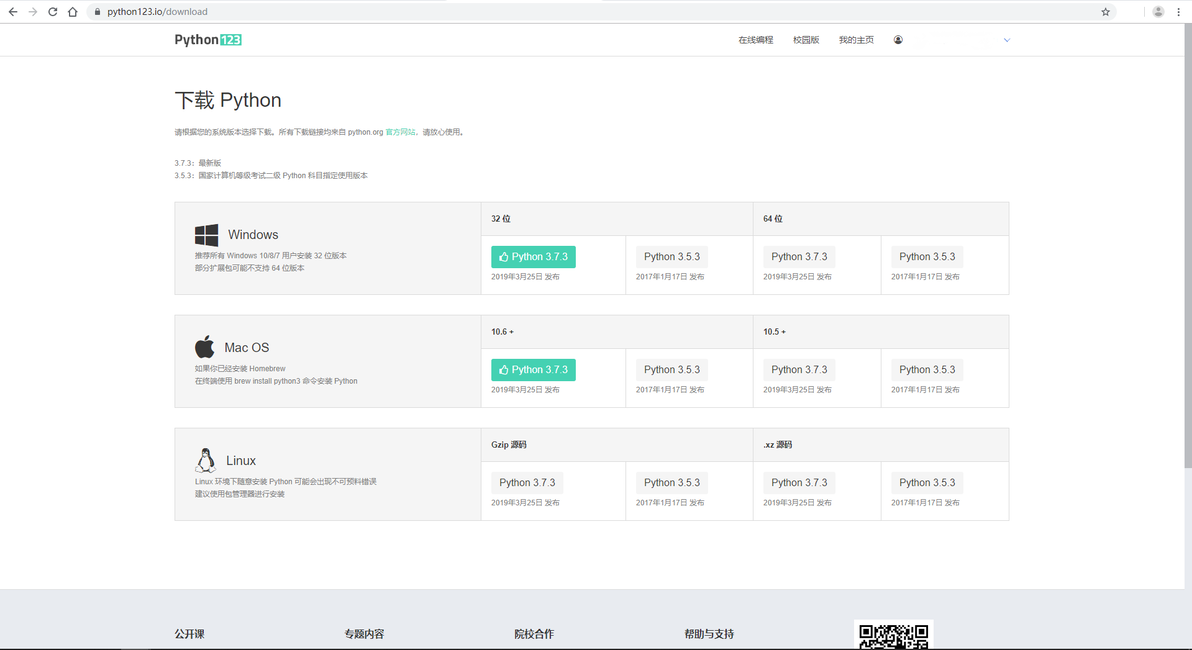The height and width of the screenshot is (650, 1192).
Task: Go back with browser back arrow
Action: (13, 11)
